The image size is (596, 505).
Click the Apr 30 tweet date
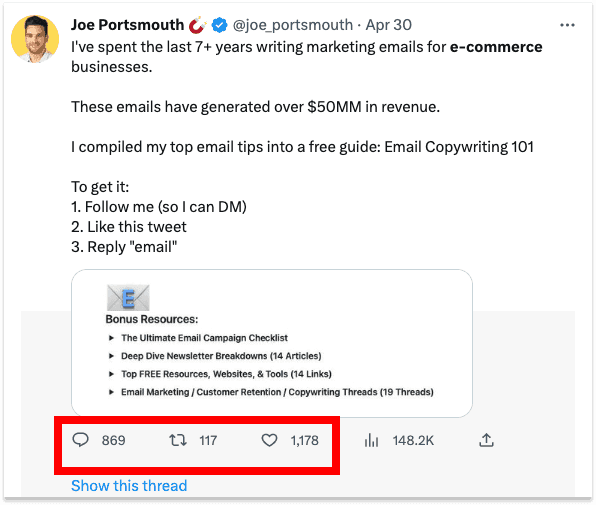(x=388, y=25)
